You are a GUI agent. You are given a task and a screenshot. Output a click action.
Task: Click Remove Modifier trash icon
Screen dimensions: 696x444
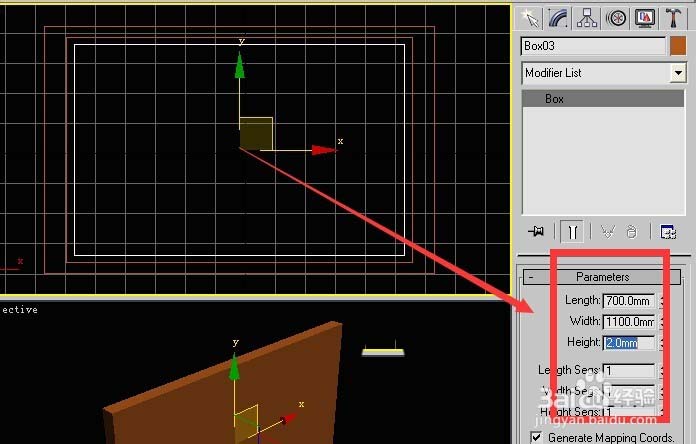[631, 231]
